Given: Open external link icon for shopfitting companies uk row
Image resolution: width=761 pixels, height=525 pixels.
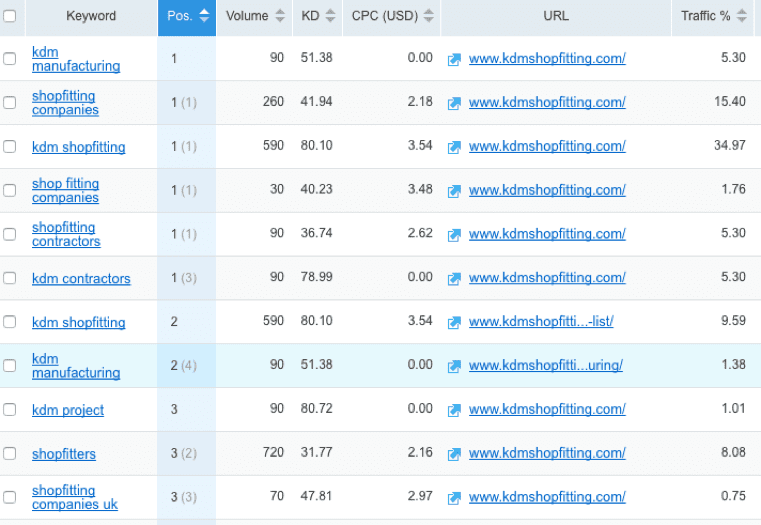Looking at the screenshot, I should coord(454,497).
